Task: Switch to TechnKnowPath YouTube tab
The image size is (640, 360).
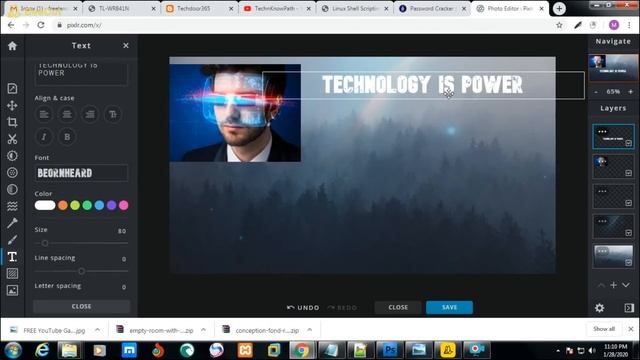Action: tap(277, 9)
